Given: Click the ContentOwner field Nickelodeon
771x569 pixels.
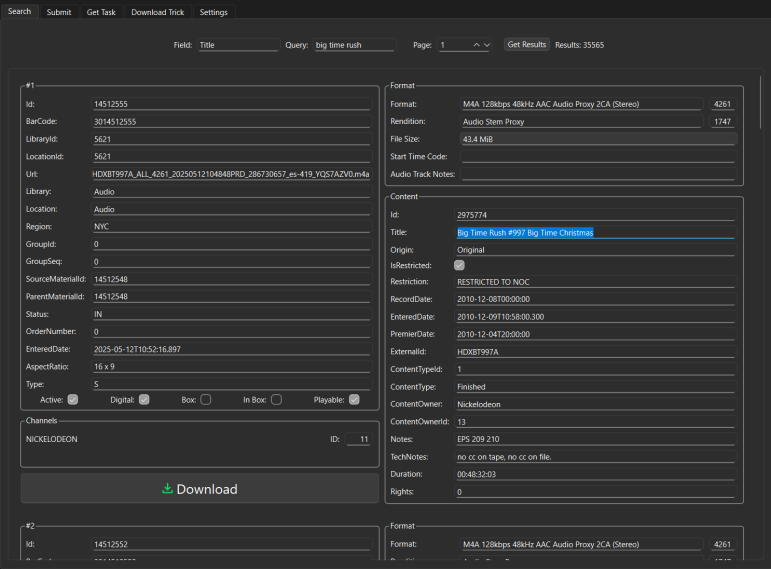Looking at the screenshot, I should point(595,404).
